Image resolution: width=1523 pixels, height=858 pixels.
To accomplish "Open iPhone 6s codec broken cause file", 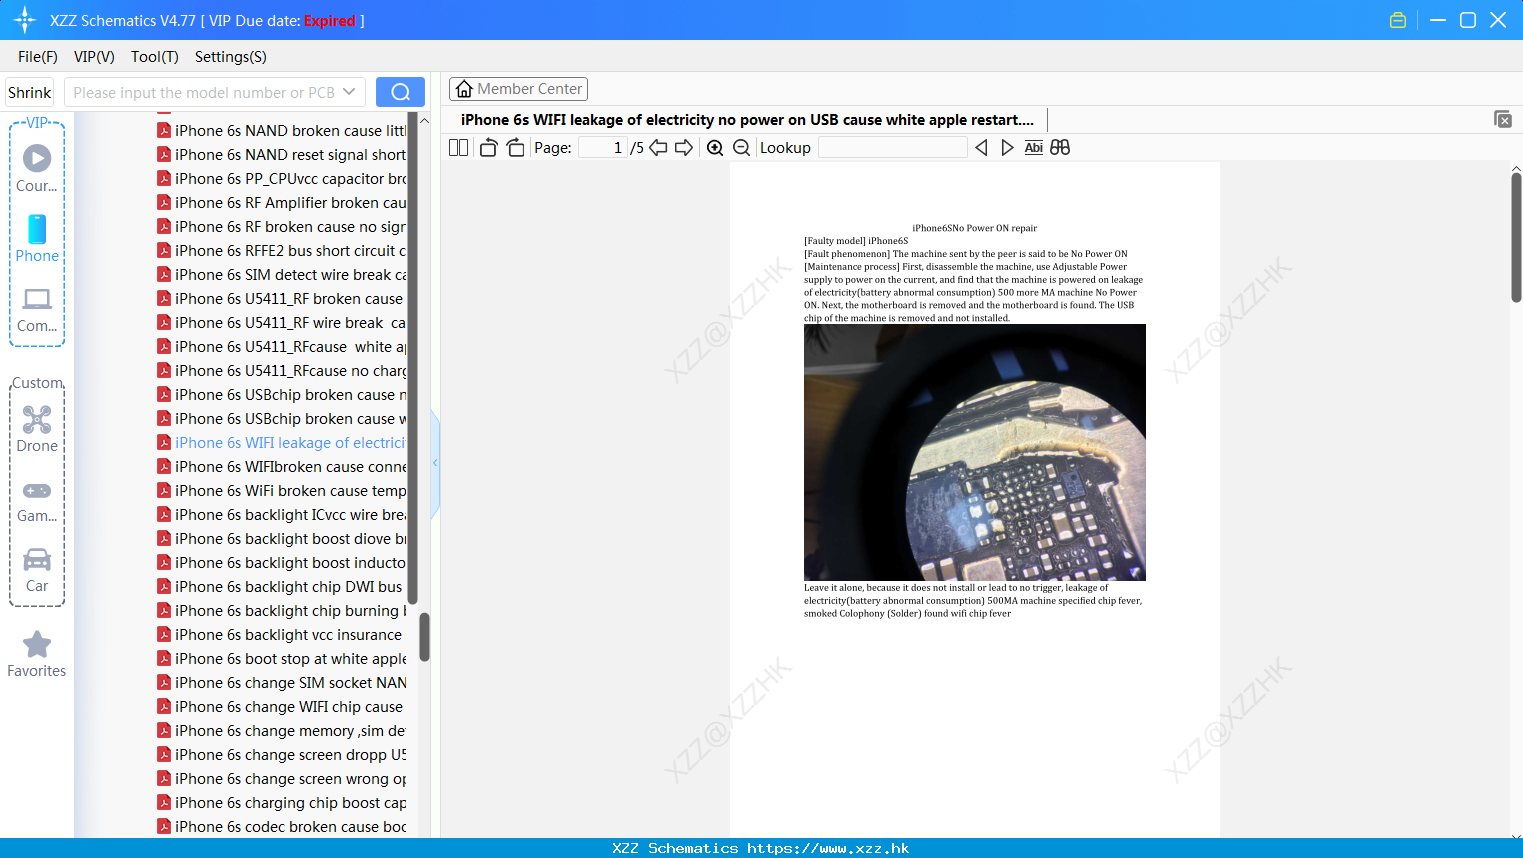I will [281, 827].
